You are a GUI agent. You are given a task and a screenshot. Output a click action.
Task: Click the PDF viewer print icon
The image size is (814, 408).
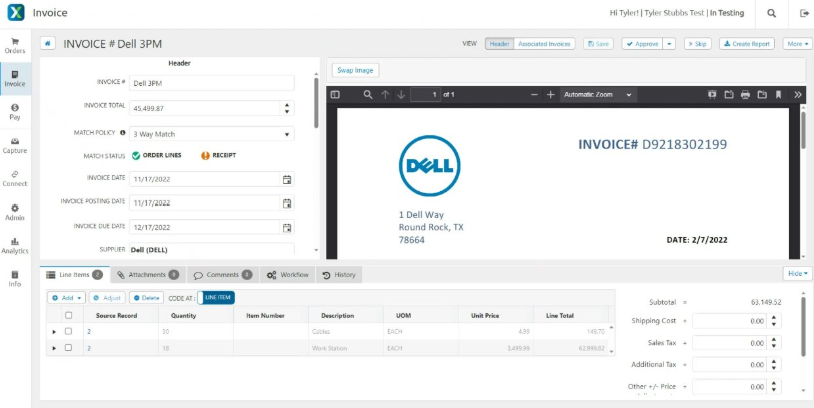[x=745, y=95]
